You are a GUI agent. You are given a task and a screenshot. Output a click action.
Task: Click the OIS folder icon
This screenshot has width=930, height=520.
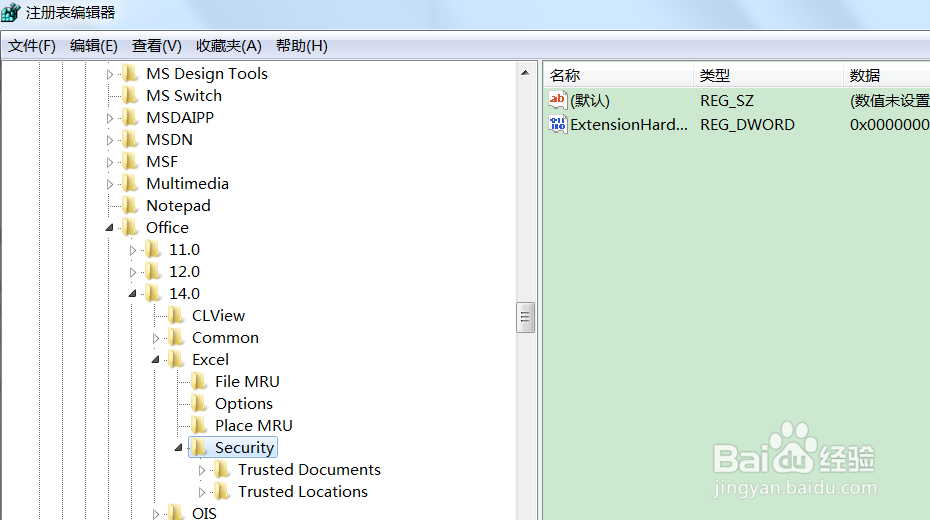pos(176,513)
